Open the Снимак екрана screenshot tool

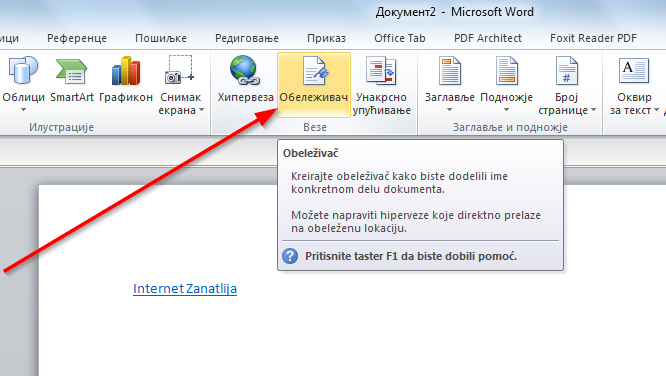181,84
